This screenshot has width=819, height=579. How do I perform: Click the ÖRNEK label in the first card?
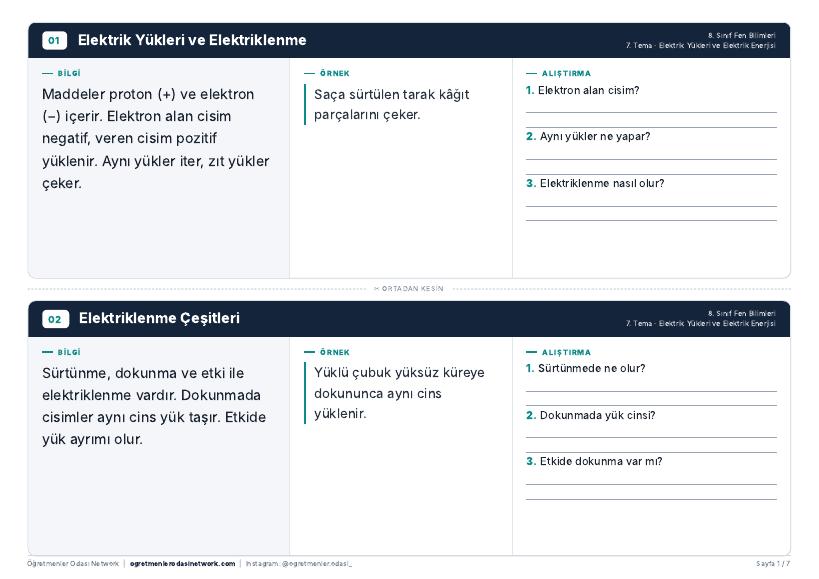(x=335, y=74)
